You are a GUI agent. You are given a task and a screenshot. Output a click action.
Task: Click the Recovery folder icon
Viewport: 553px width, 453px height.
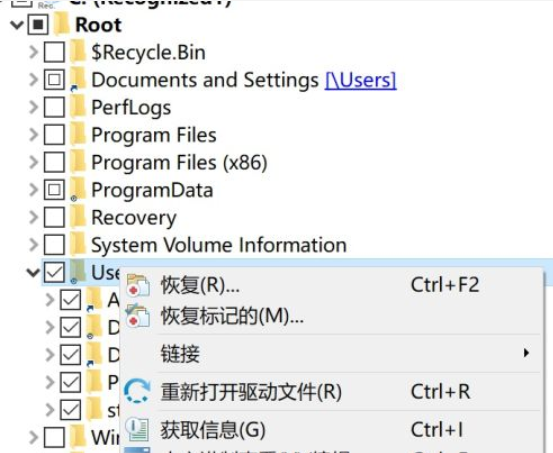point(78,217)
